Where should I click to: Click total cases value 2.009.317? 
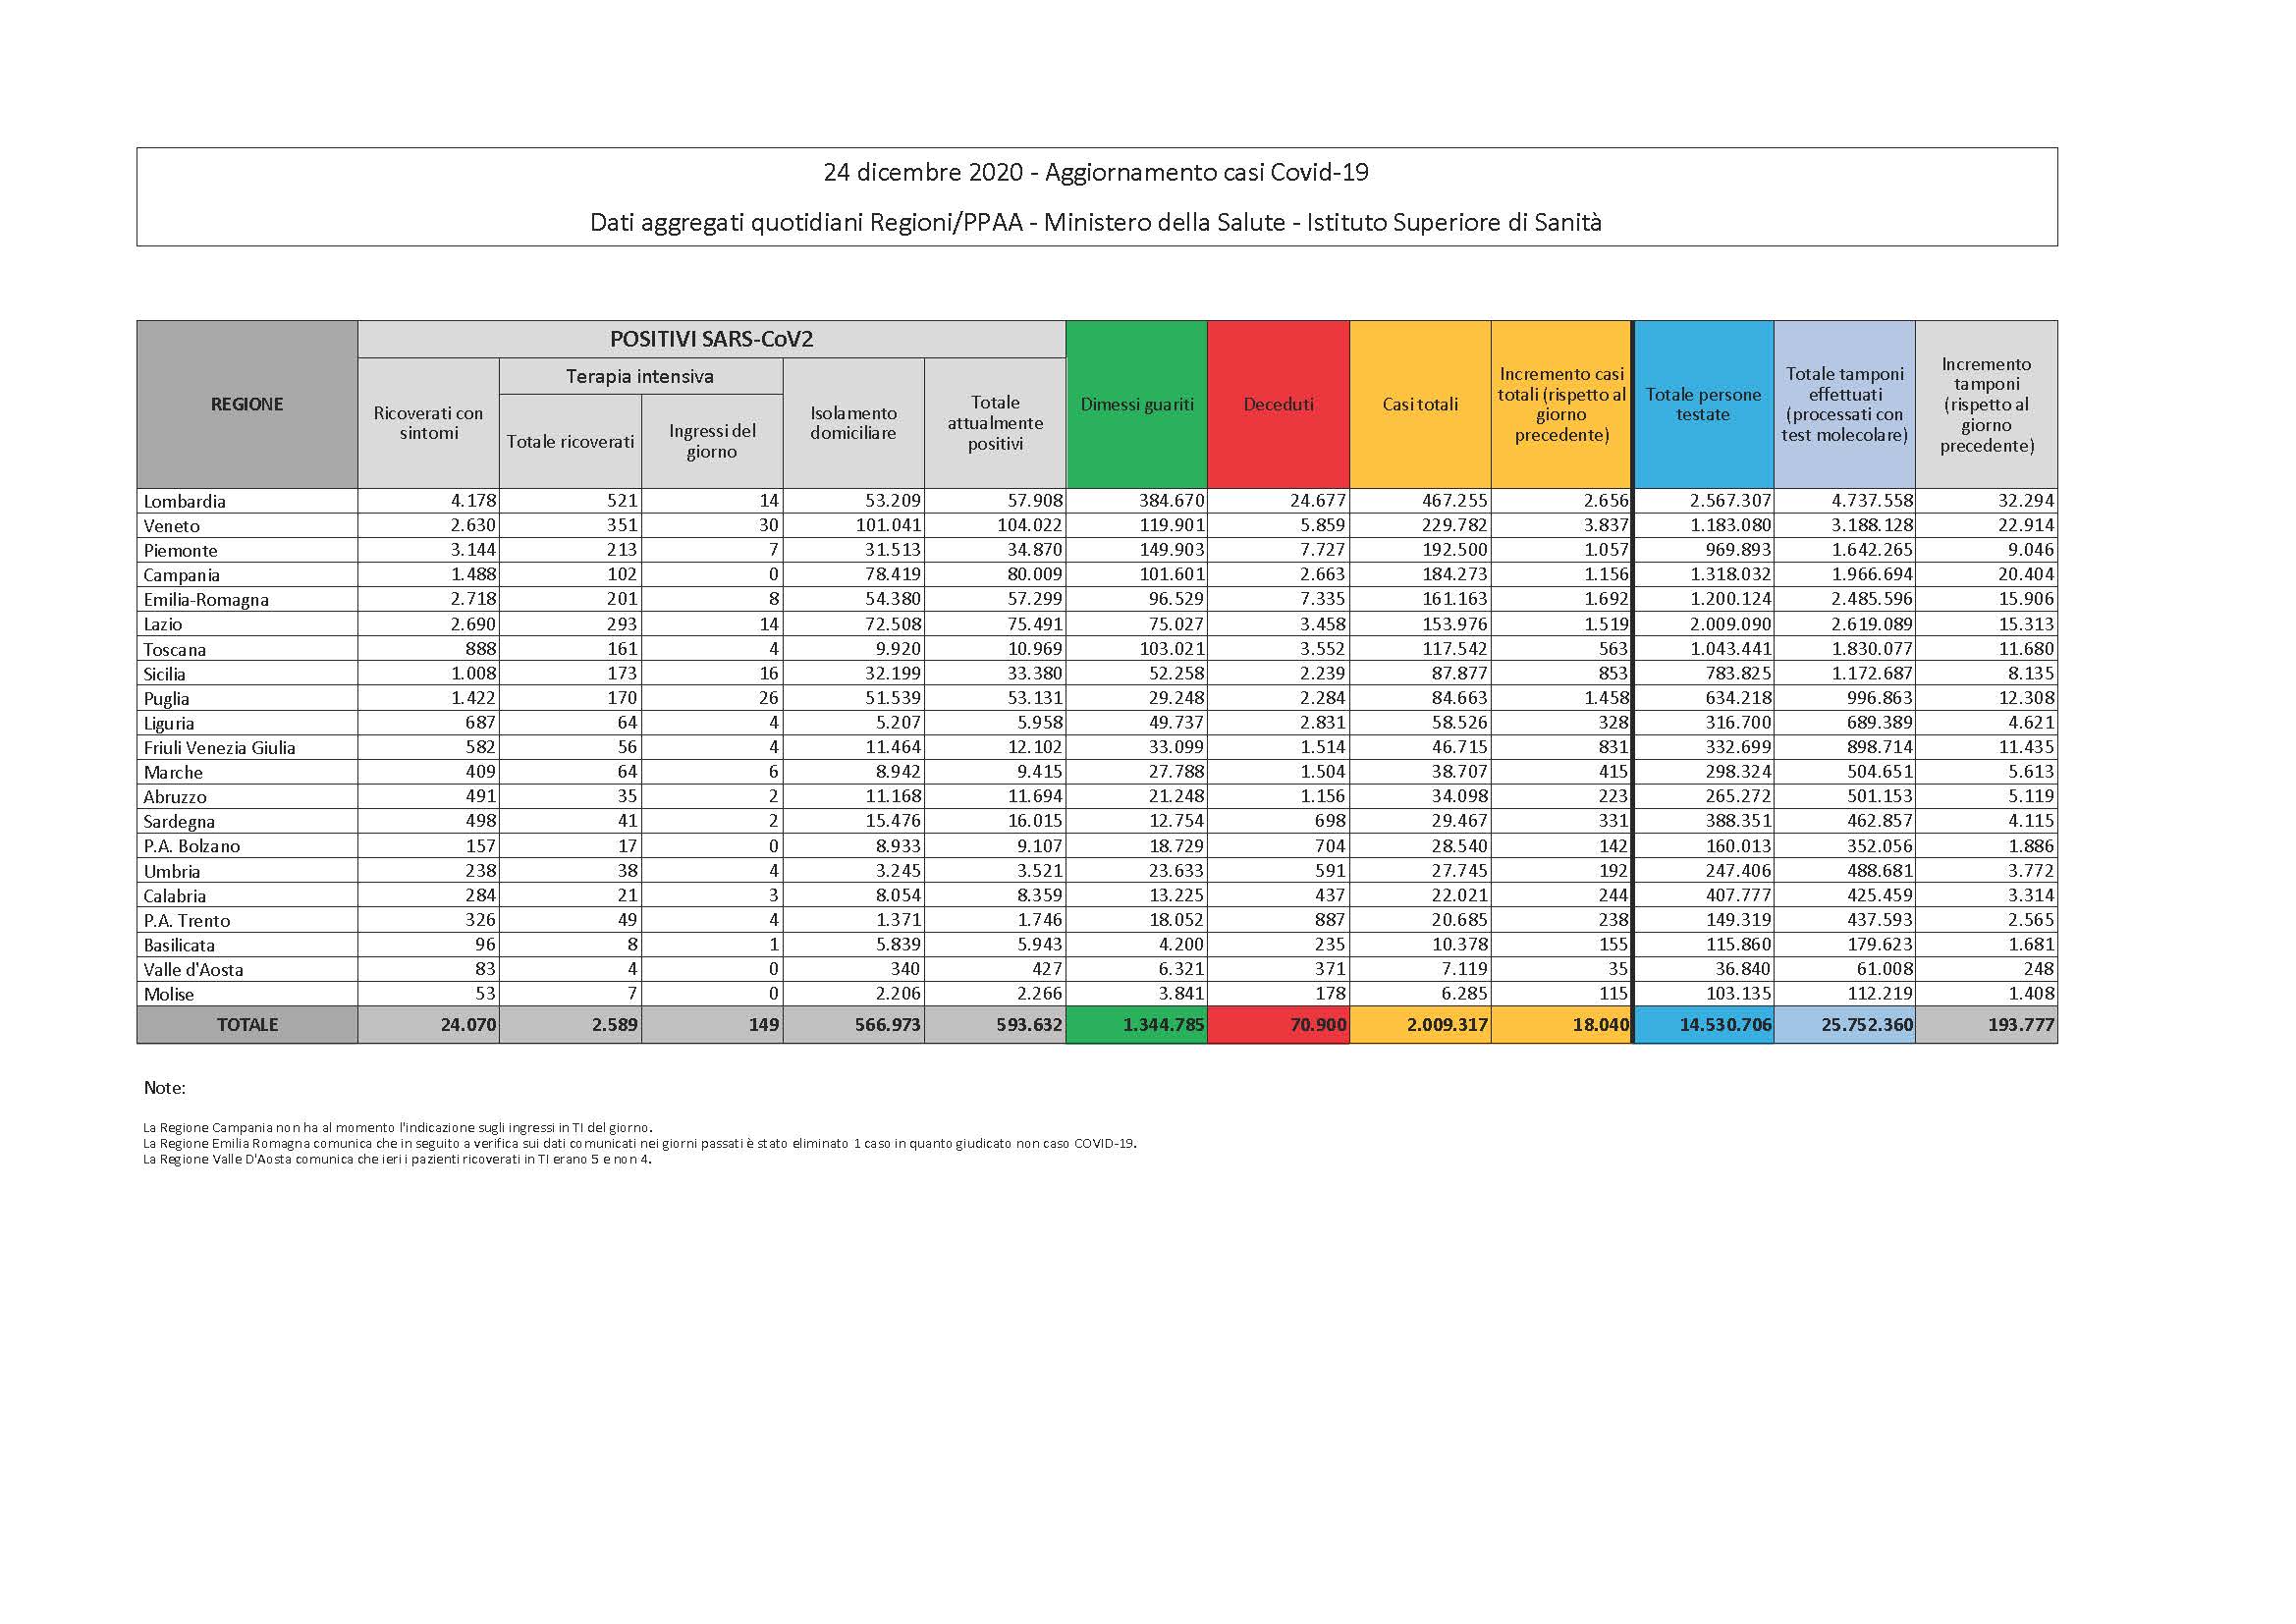pyautogui.click(x=1446, y=1025)
